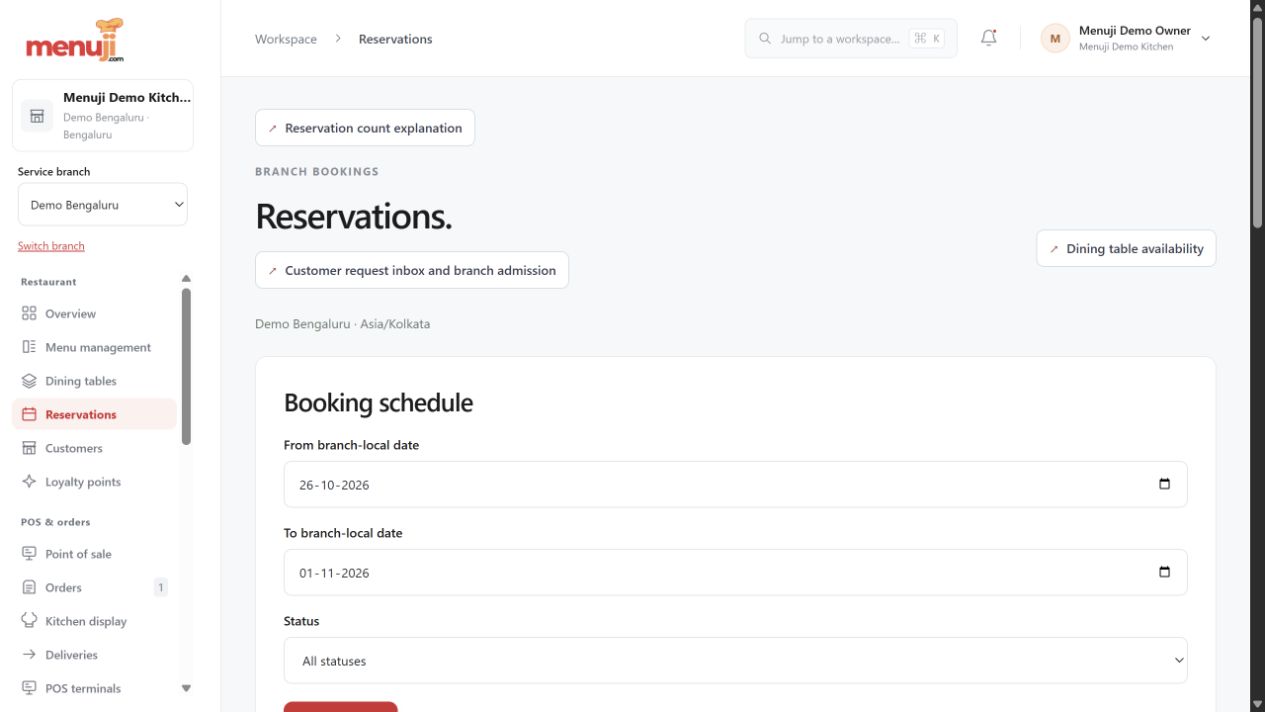Click the Workspace breadcrumb
This screenshot has width=1265, height=712.
click(x=286, y=39)
